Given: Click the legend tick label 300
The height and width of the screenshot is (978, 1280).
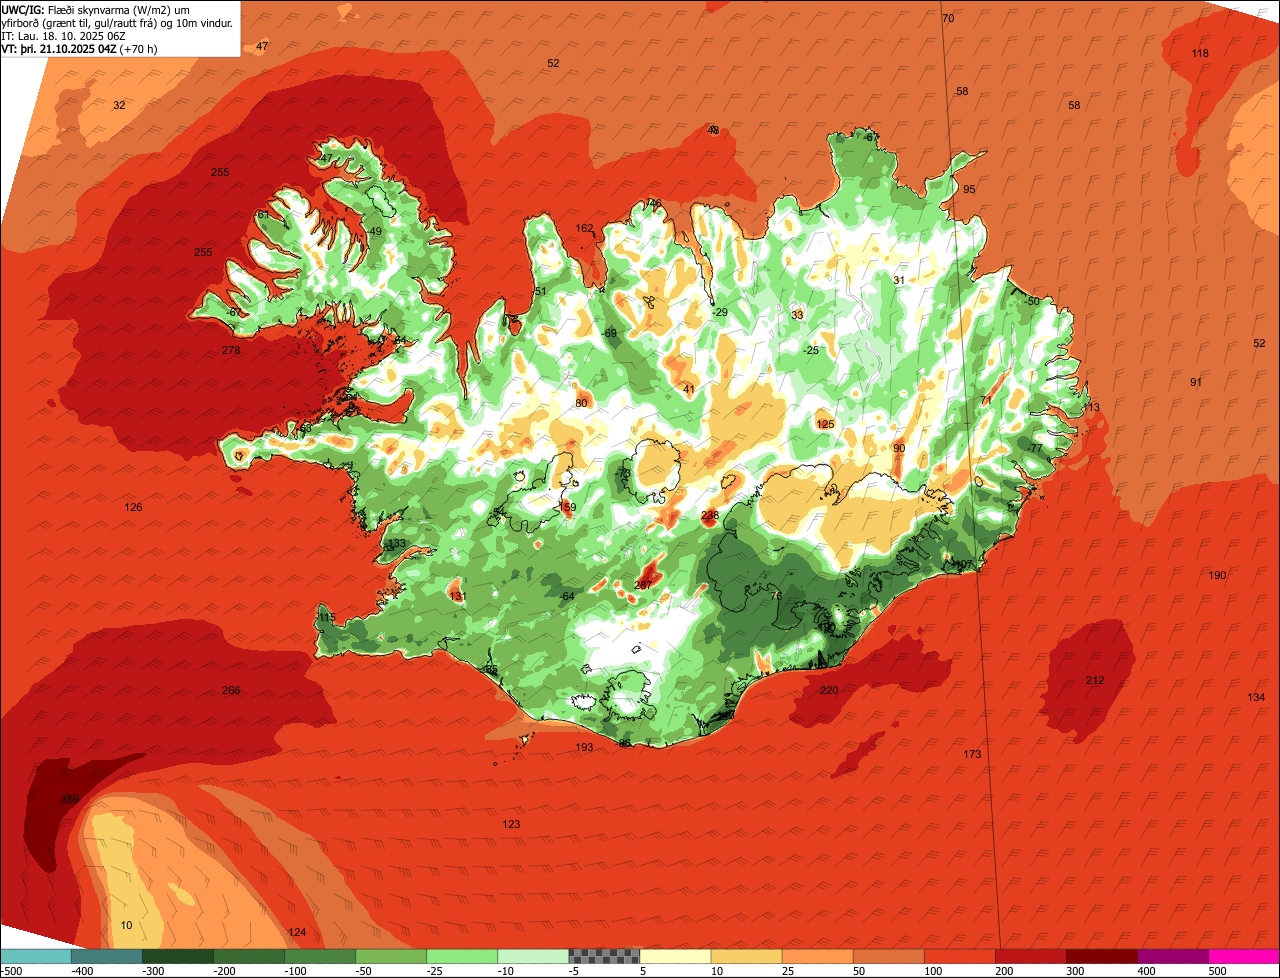Looking at the screenshot, I should click(1077, 971).
